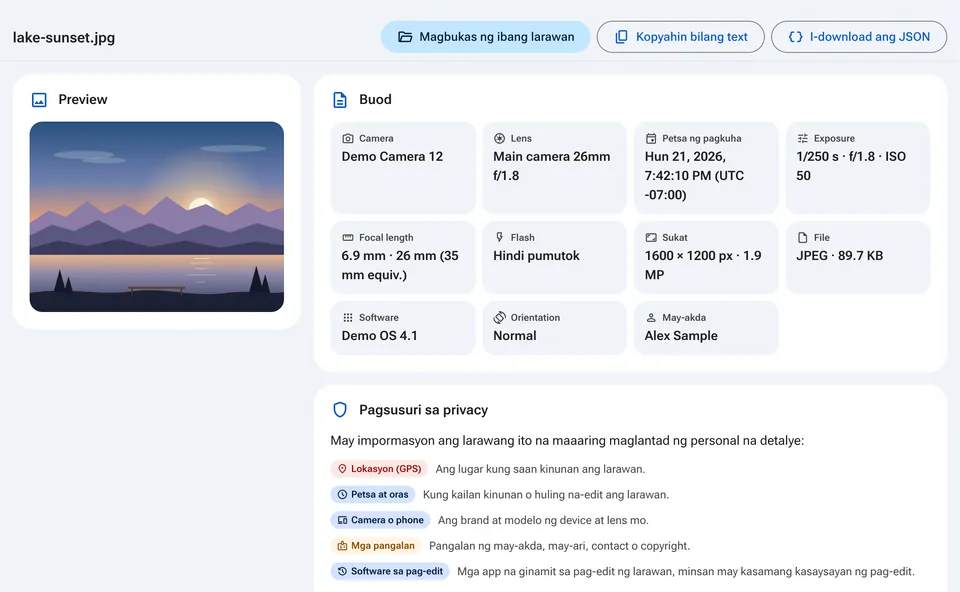Click the Lens aperture icon
The image size is (960, 592).
[x=500, y=138]
